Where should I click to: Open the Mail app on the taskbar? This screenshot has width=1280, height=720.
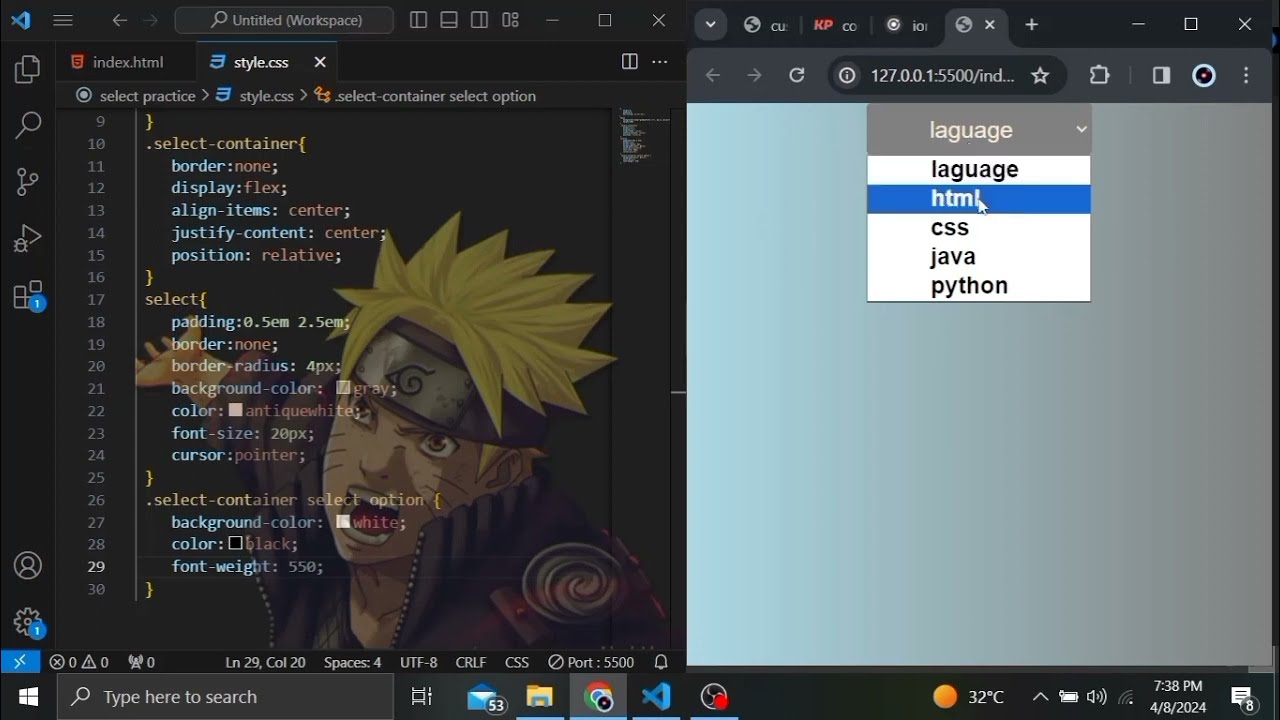[484, 697]
